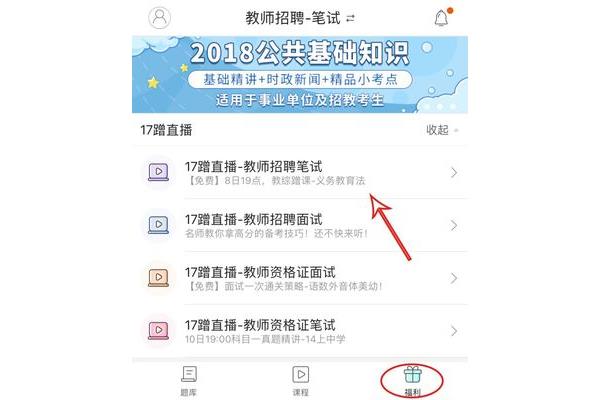Viewport: 600px width, 400px height.
Task: Open 17蹭直播-教师招聘笔试 item
Action: point(300,173)
